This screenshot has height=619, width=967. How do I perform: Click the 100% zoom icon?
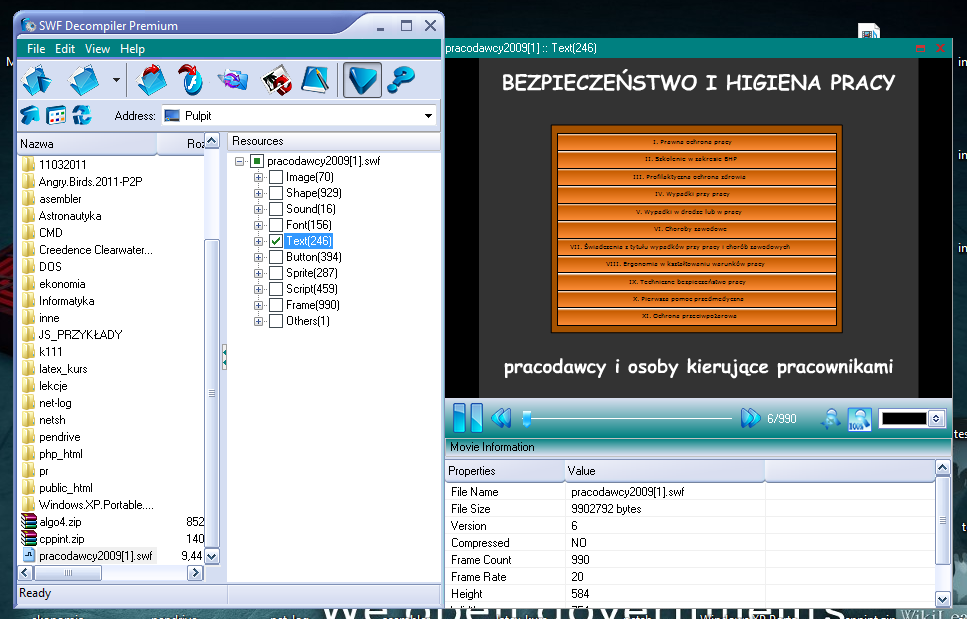(x=859, y=419)
